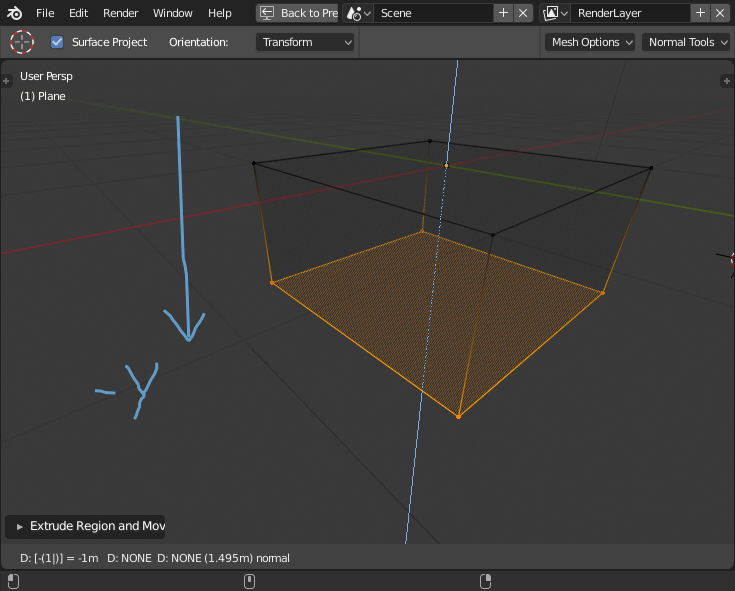This screenshot has width=735, height=591.
Task: Click the middle mouse button status icon
Action: tap(249, 581)
